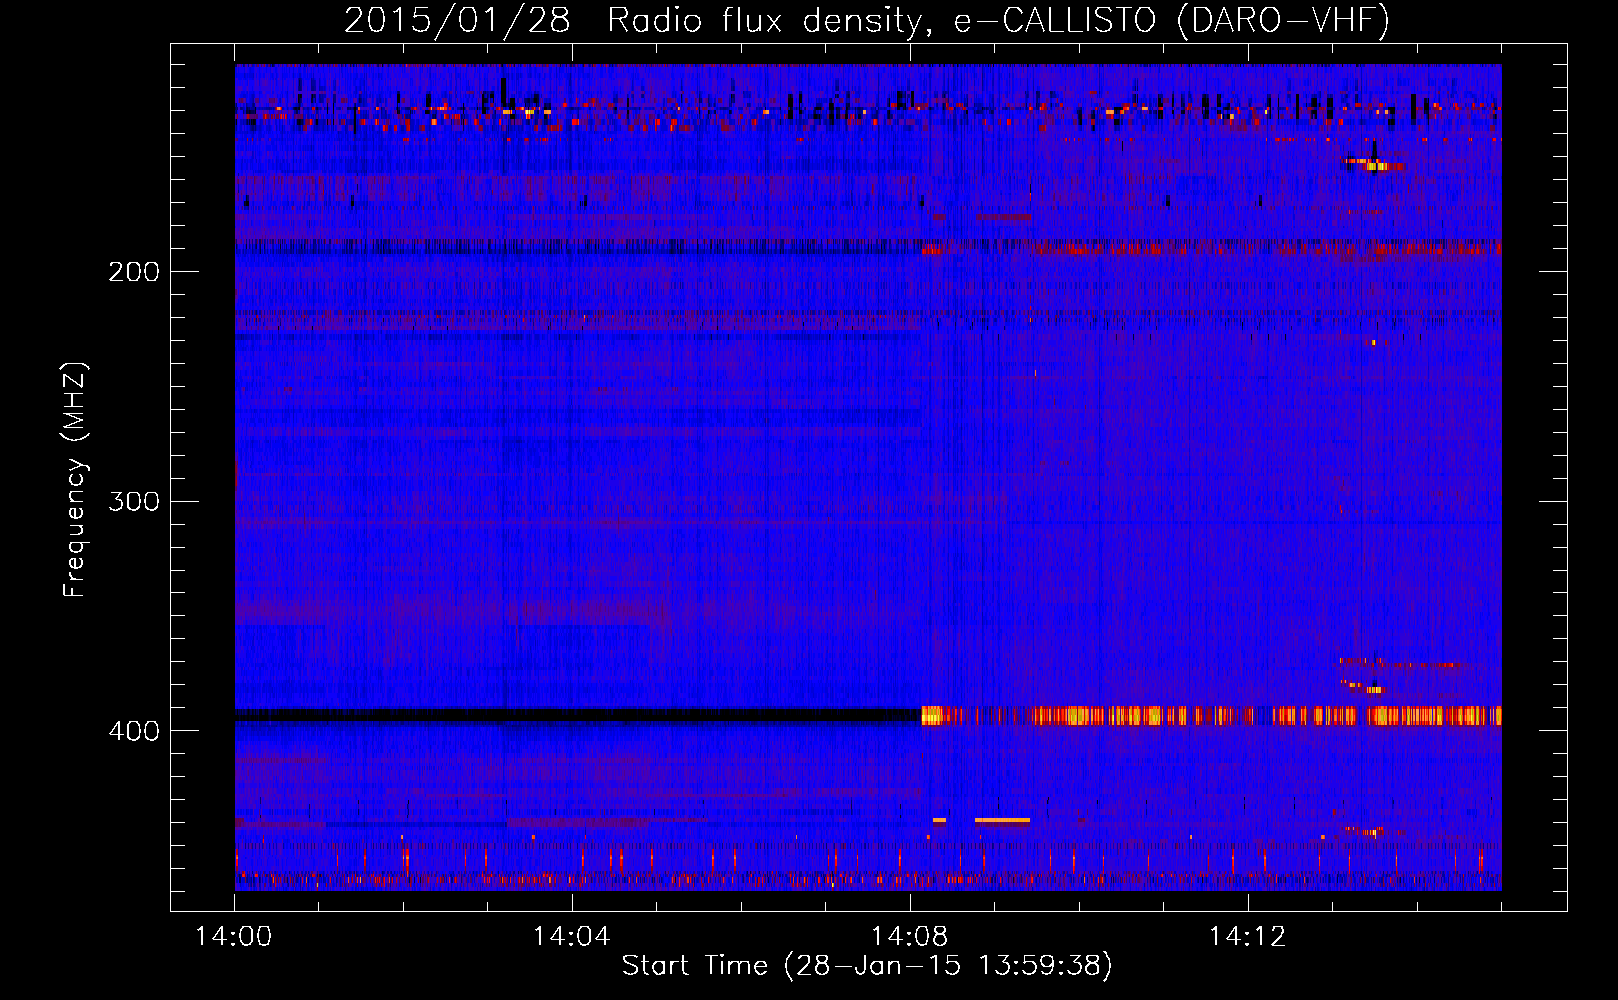Click the 14:12 time tick label

[1248, 937]
